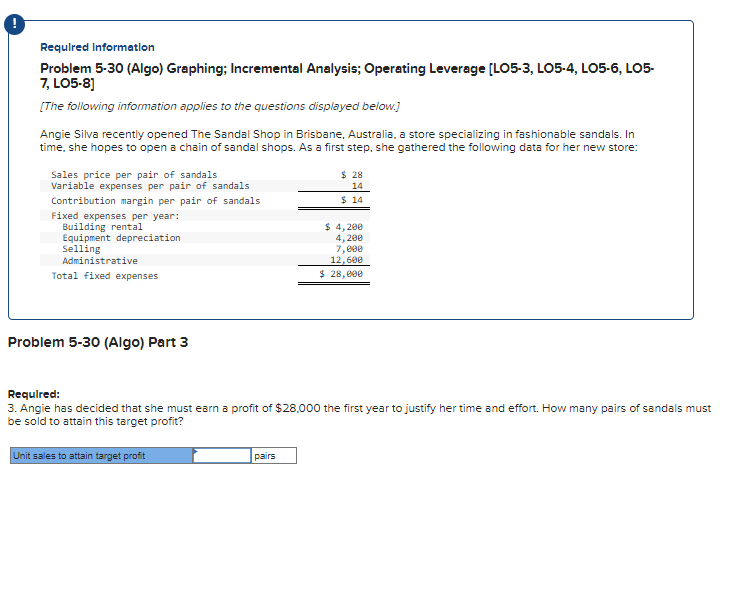Click the 'Building rental' row label

pyautogui.click(x=102, y=227)
